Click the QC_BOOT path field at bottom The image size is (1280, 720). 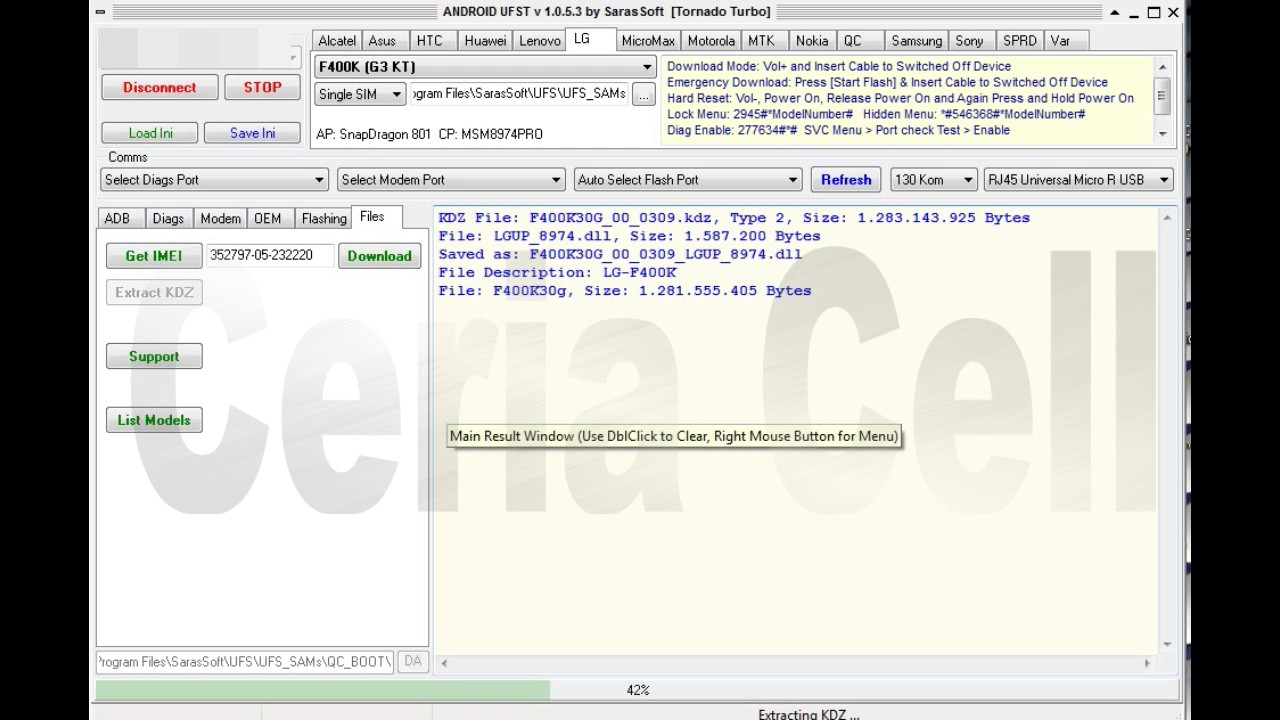pos(245,662)
